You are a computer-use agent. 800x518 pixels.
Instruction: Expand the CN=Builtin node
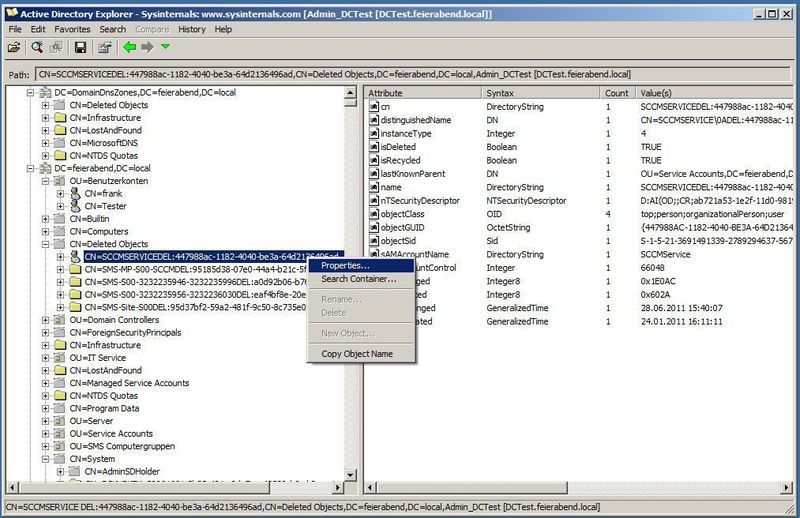coord(45,219)
